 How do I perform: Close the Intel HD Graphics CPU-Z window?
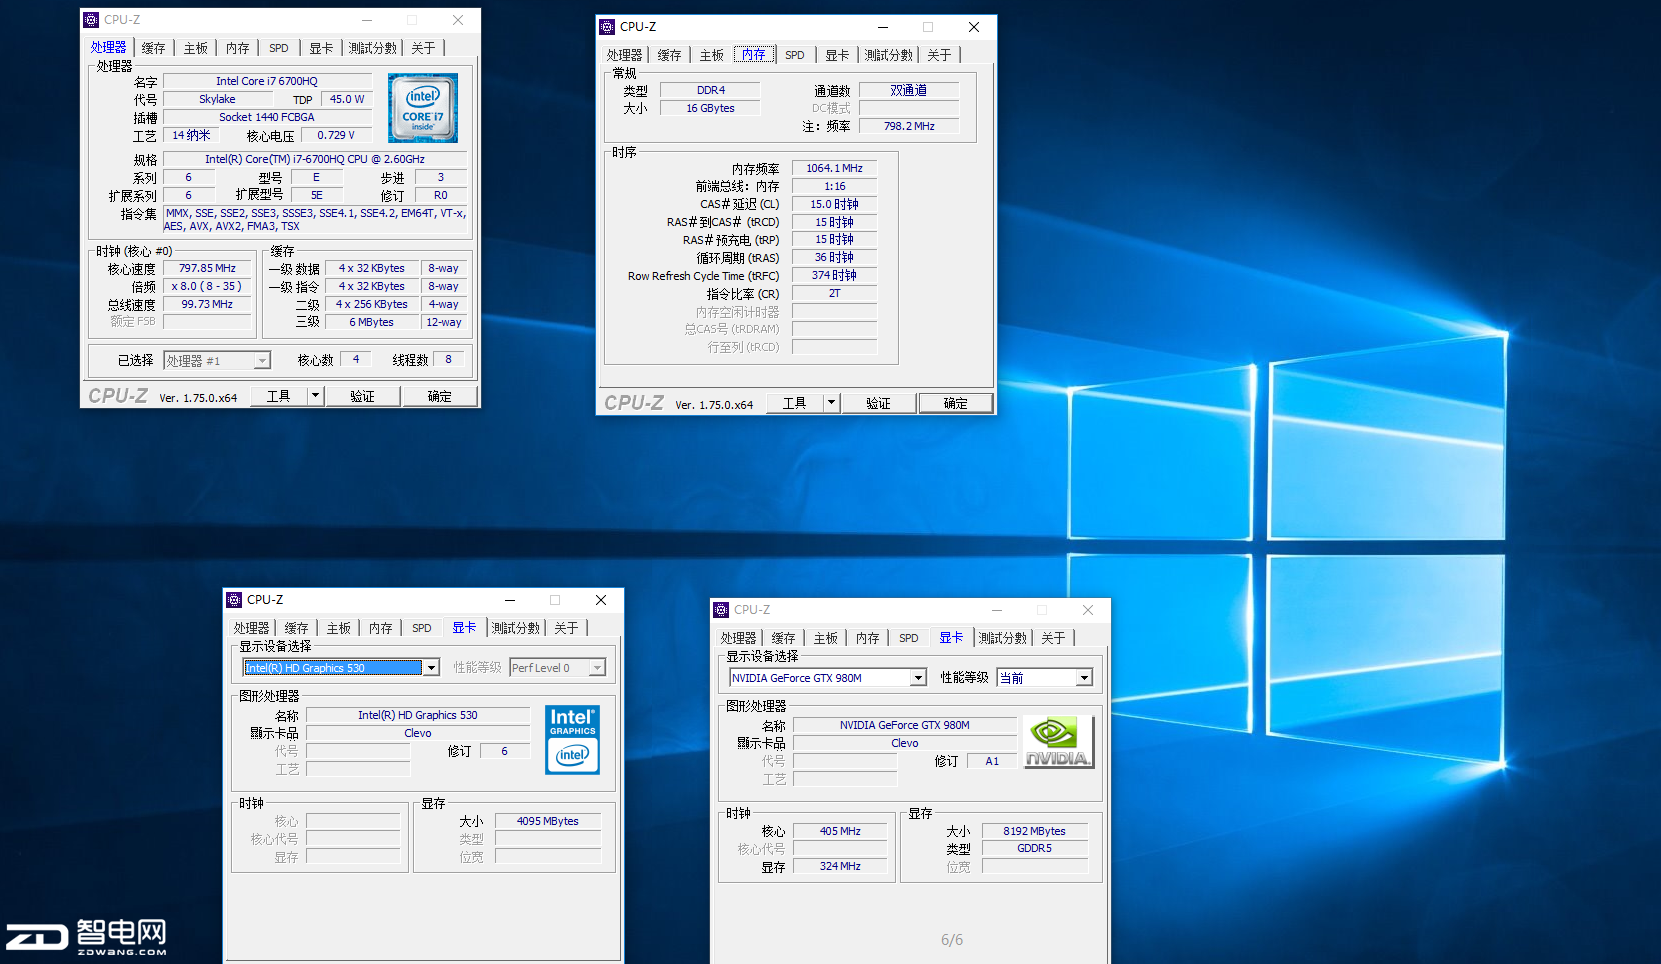[601, 600]
